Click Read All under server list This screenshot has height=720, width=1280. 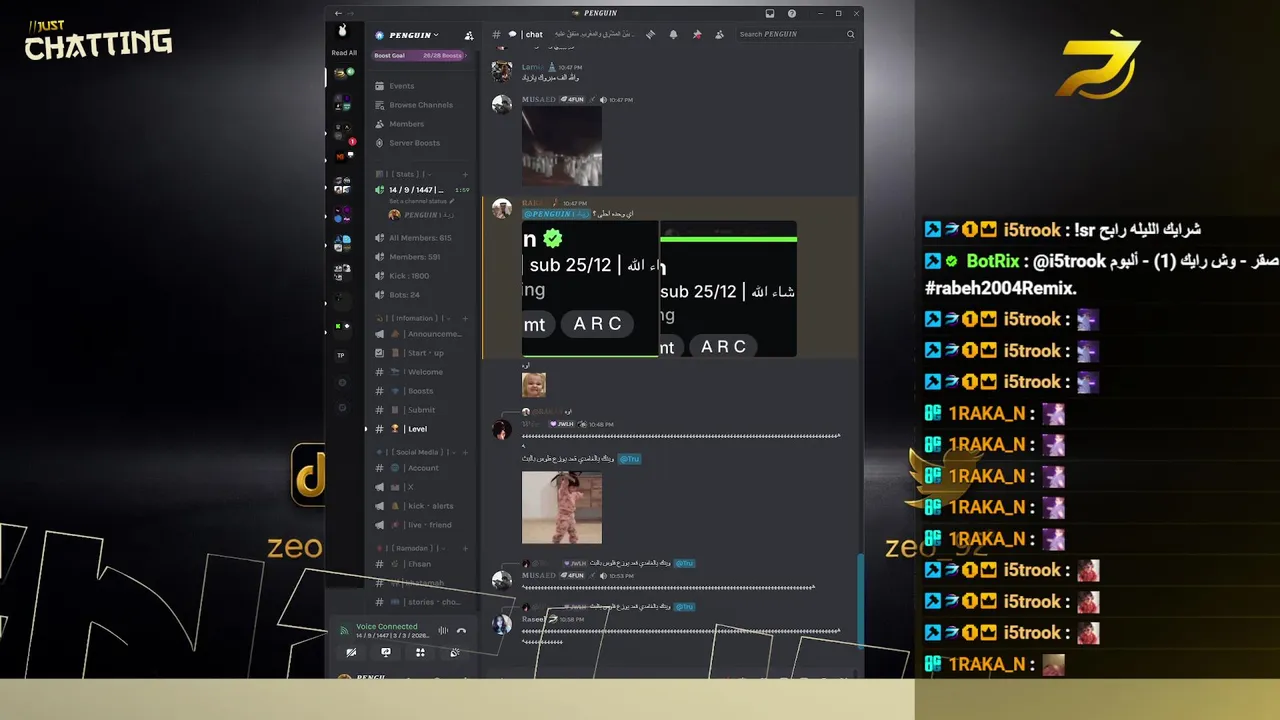pyautogui.click(x=344, y=53)
